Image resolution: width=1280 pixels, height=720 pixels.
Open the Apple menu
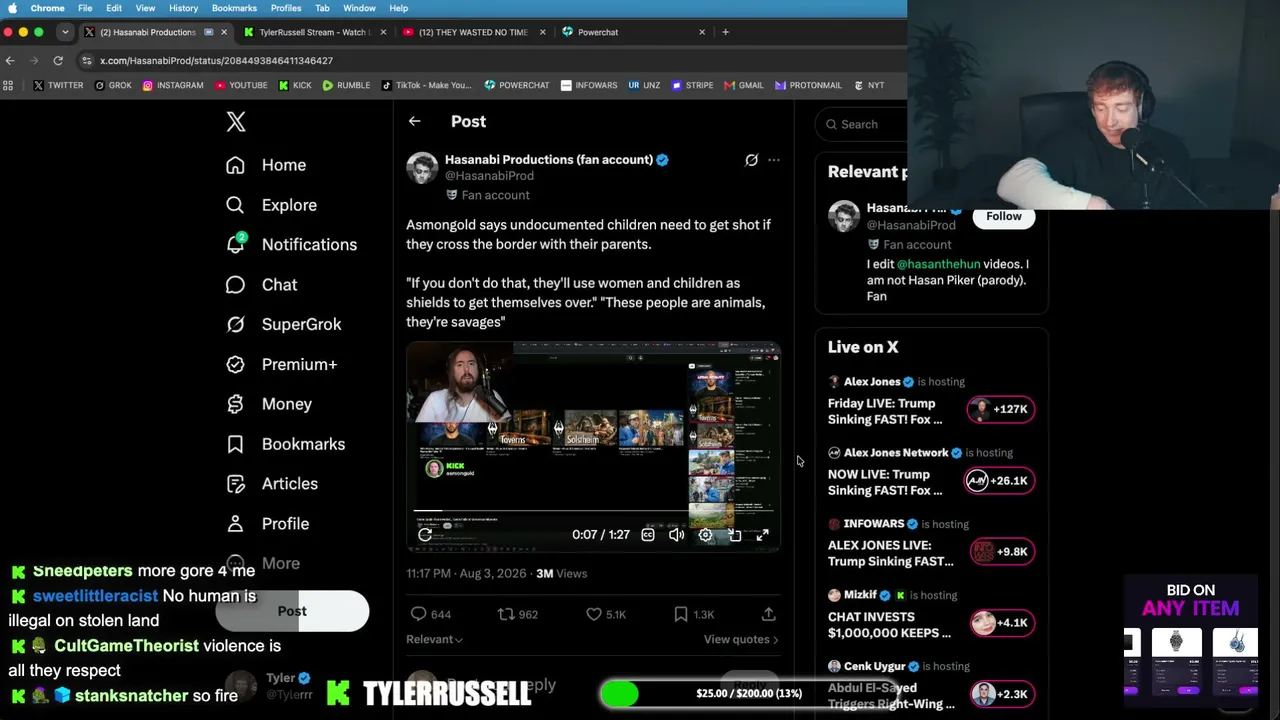13,8
